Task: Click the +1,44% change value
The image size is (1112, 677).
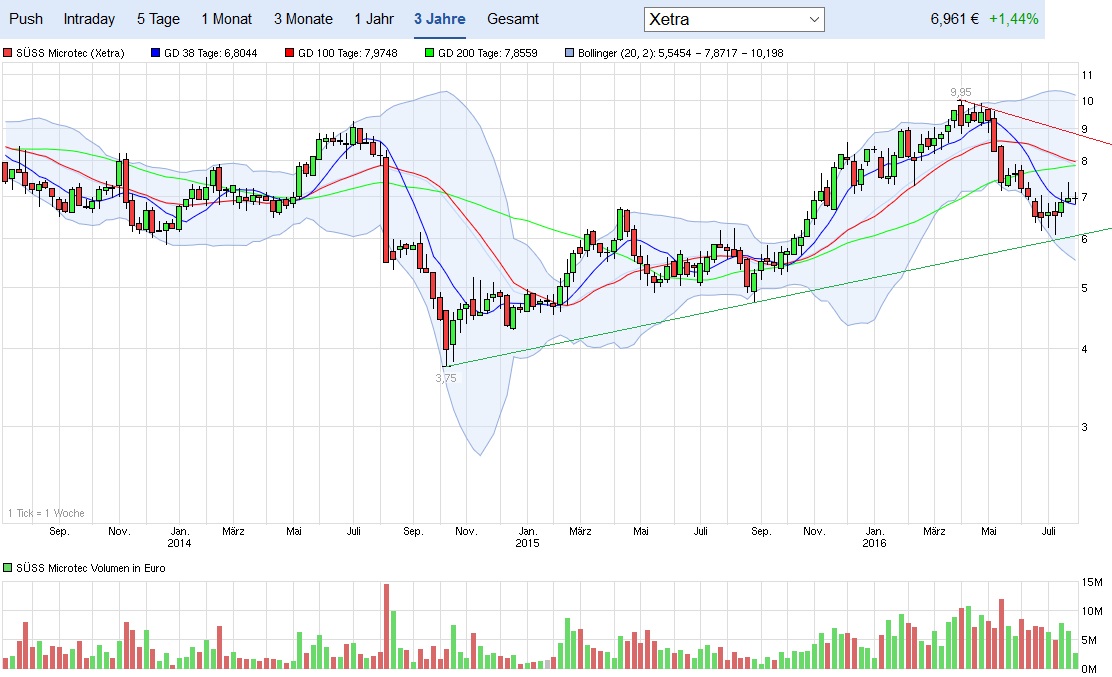Action: pos(1013,19)
